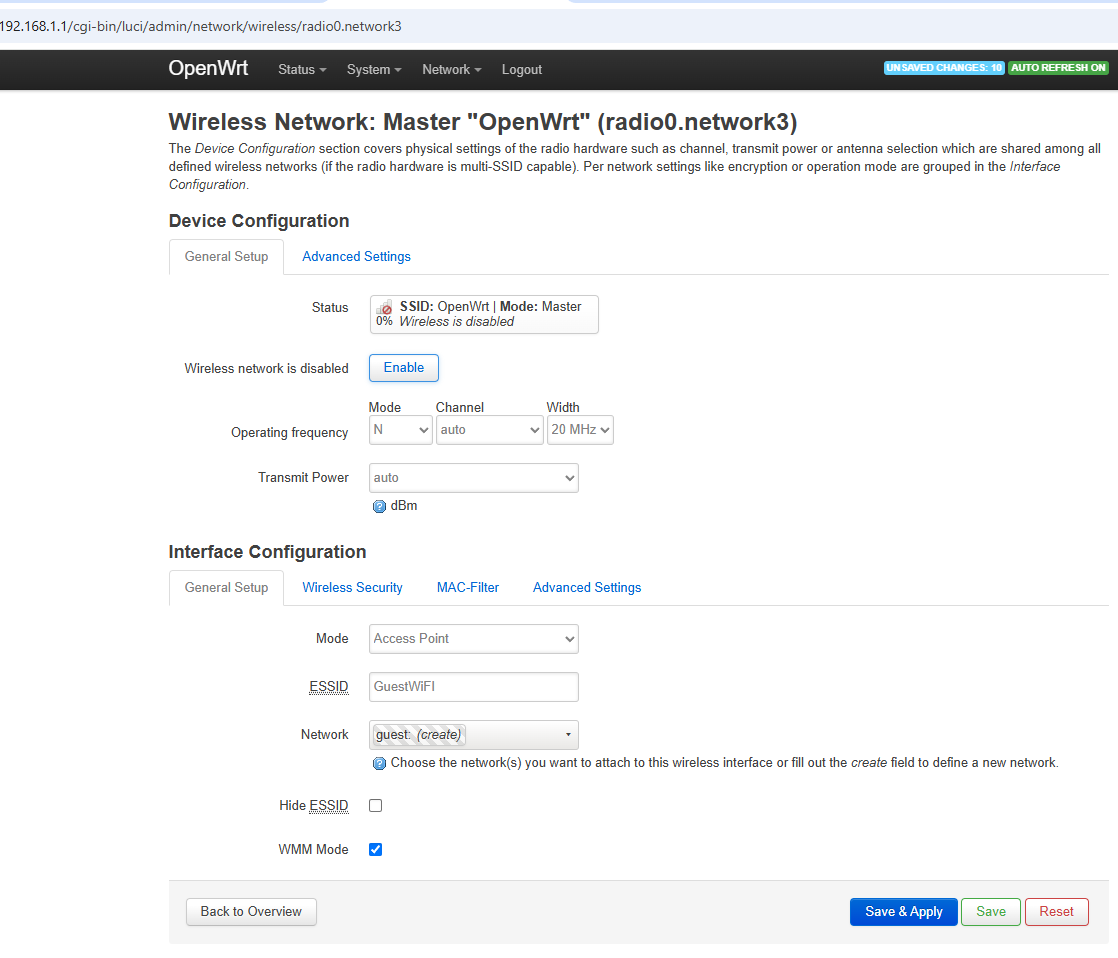Open the Width dropdown showing 20 MHz
The width and height of the screenshot is (1118, 958).
point(580,430)
